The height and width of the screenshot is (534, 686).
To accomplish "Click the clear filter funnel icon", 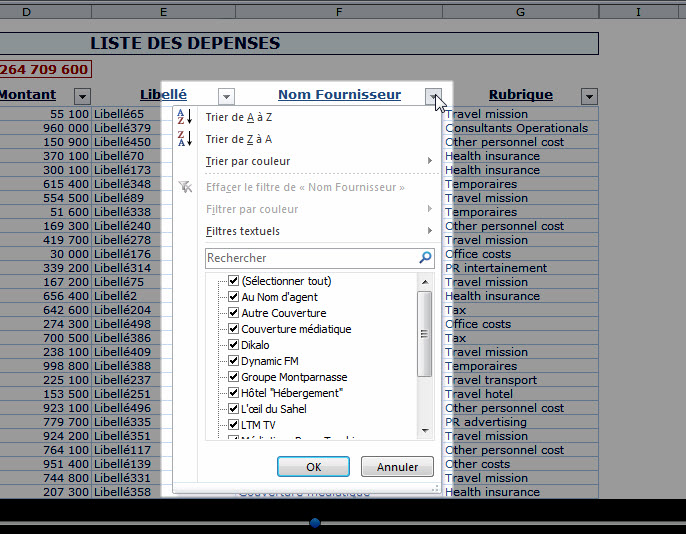I will (x=185, y=187).
